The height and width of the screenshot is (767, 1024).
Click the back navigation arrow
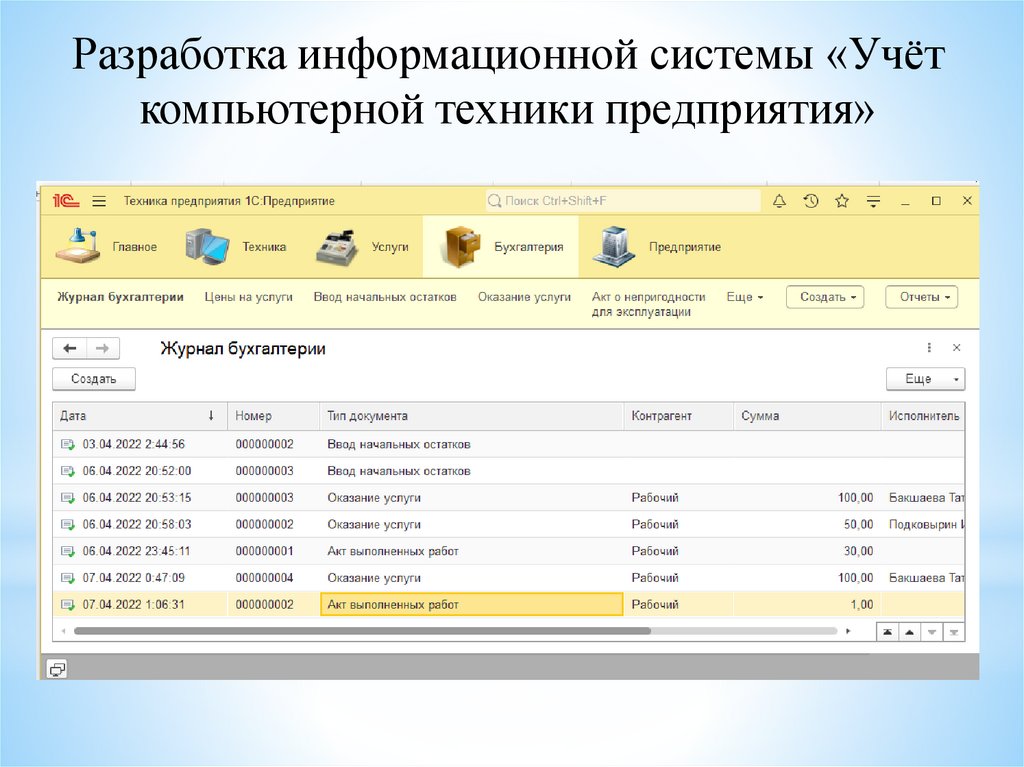coord(70,349)
